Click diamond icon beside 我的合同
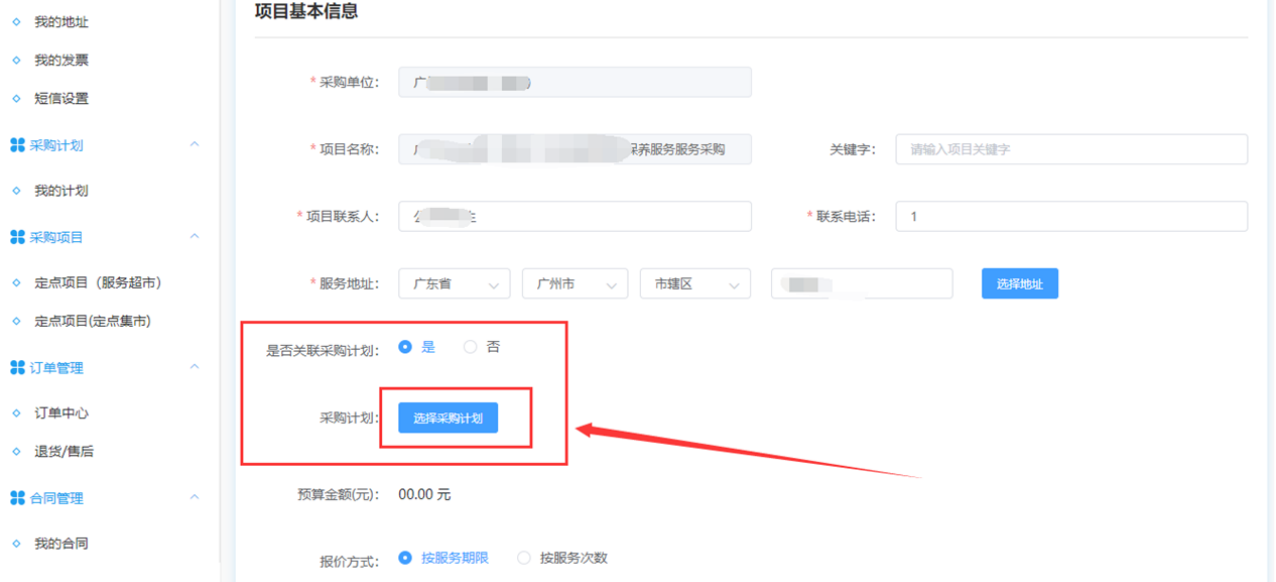 pos(16,544)
